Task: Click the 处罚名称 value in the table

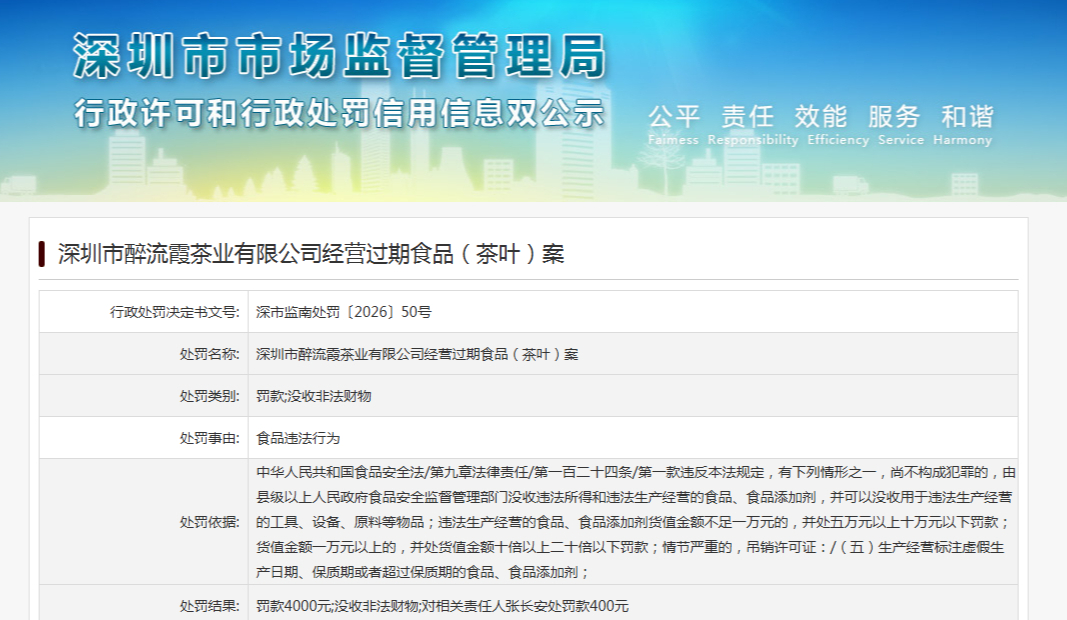Action: [x=417, y=354]
